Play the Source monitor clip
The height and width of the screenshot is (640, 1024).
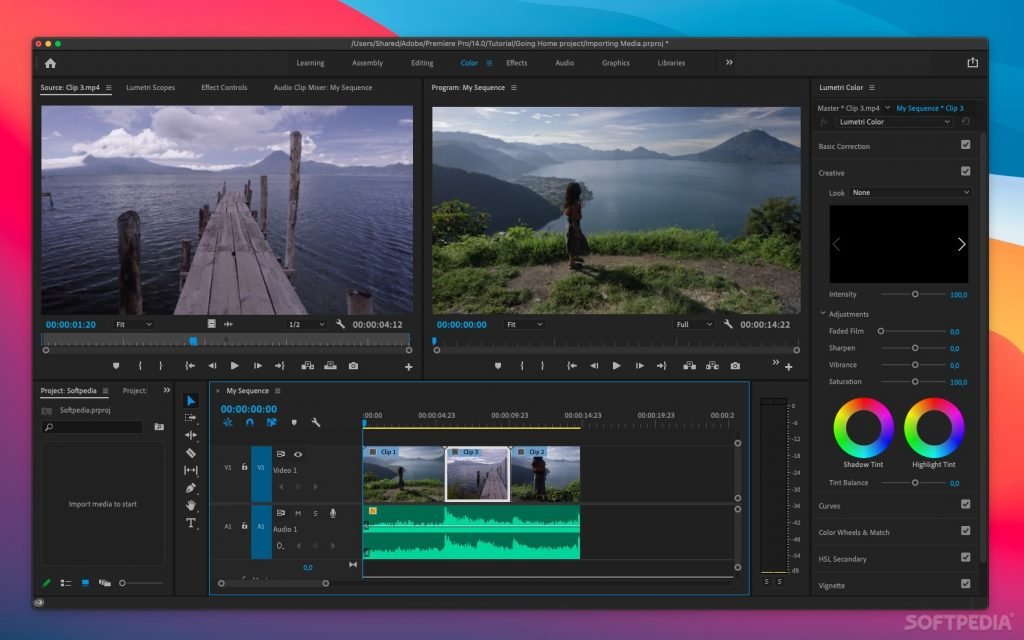click(x=234, y=366)
